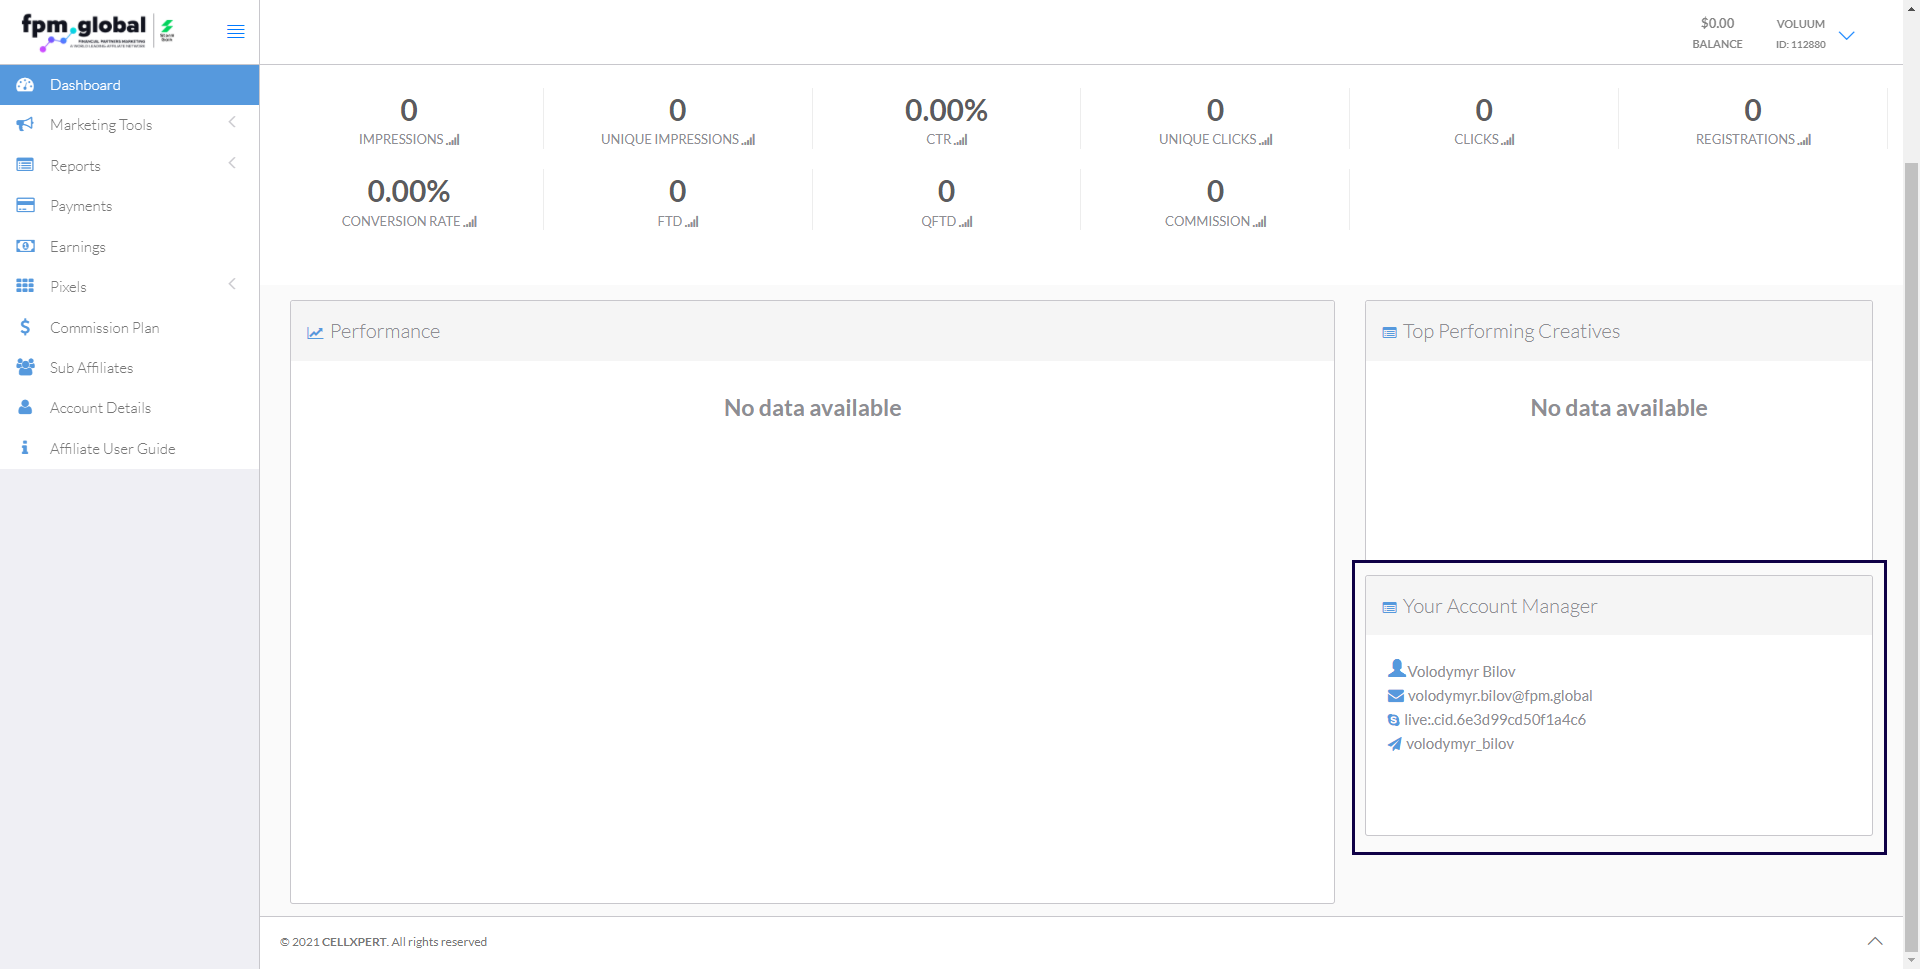Viewport: 1920px width, 969px height.
Task: Click the Sub Affiliates people icon
Action: click(x=25, y=367)
